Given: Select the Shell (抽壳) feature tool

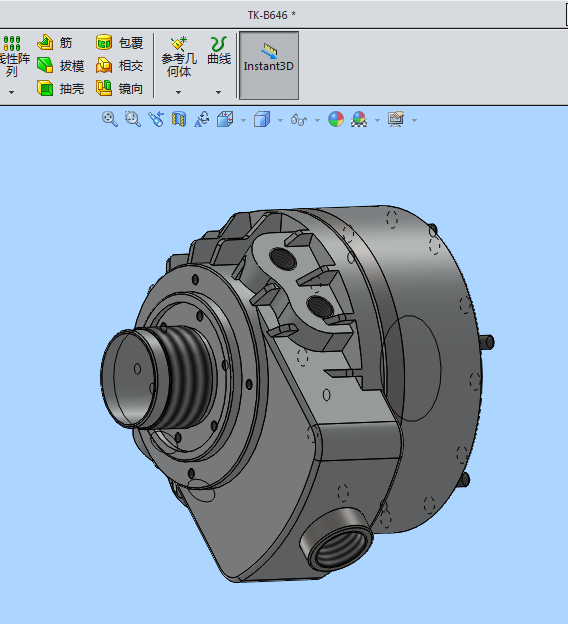Looking at the screenshot, I should click(x=60, y=88).
